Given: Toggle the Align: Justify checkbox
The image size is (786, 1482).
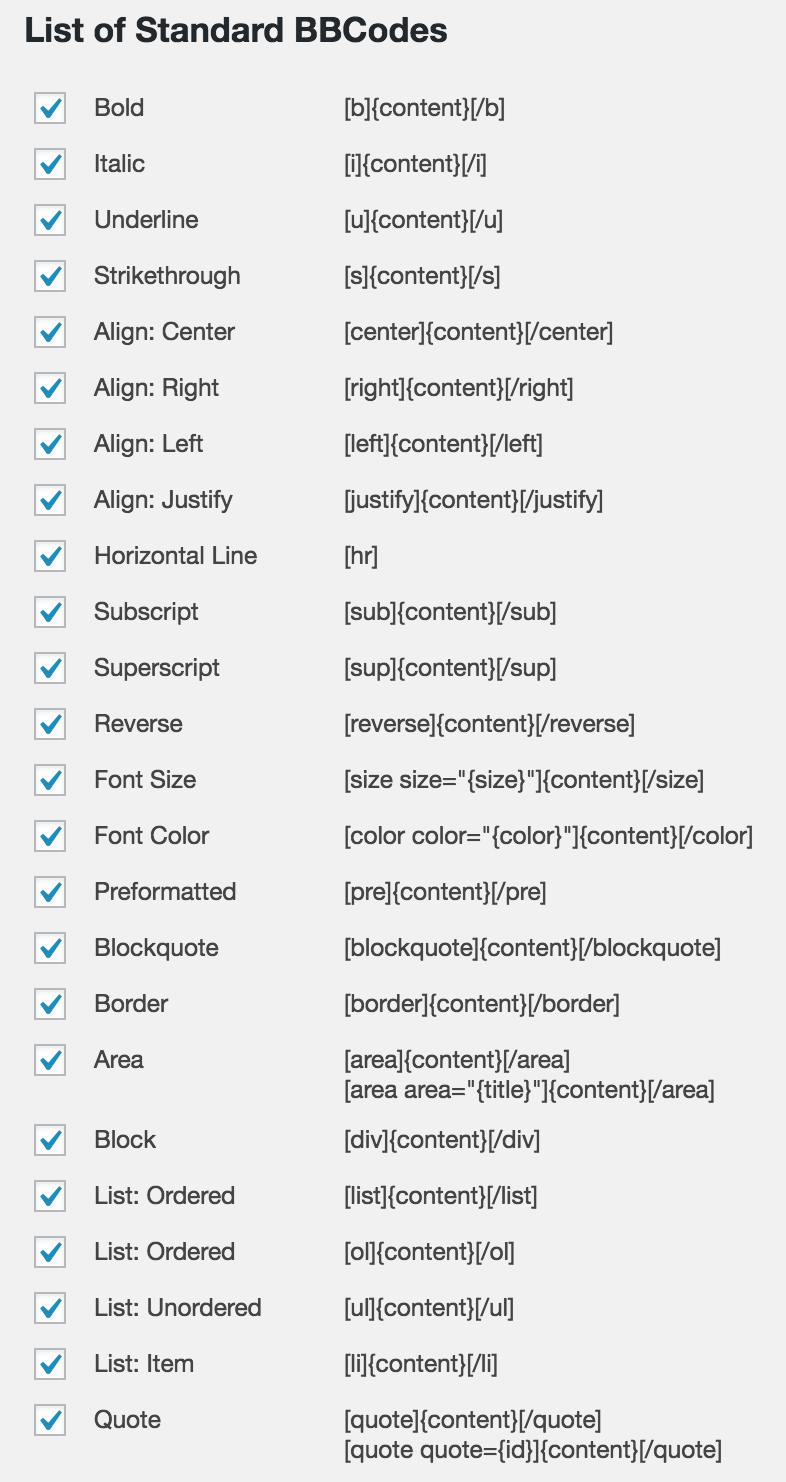Looking at the screenshot, I should pyautogui.click(x=50, y=500).
